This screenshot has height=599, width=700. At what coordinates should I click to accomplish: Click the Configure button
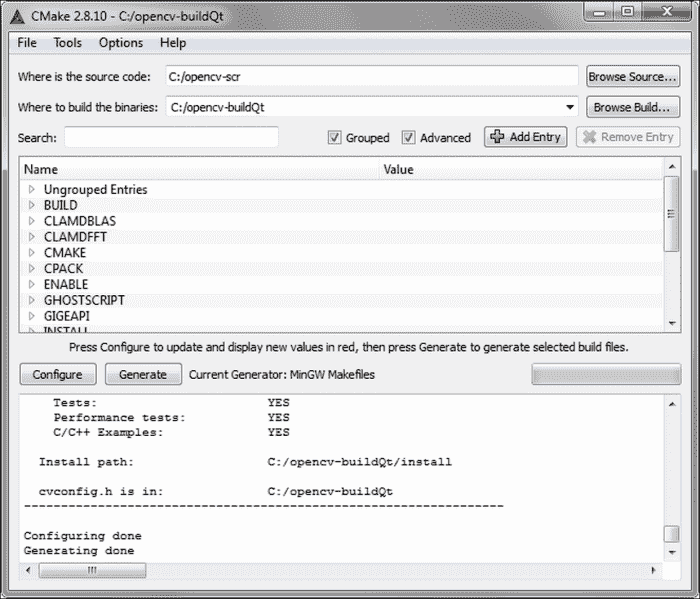58,374
